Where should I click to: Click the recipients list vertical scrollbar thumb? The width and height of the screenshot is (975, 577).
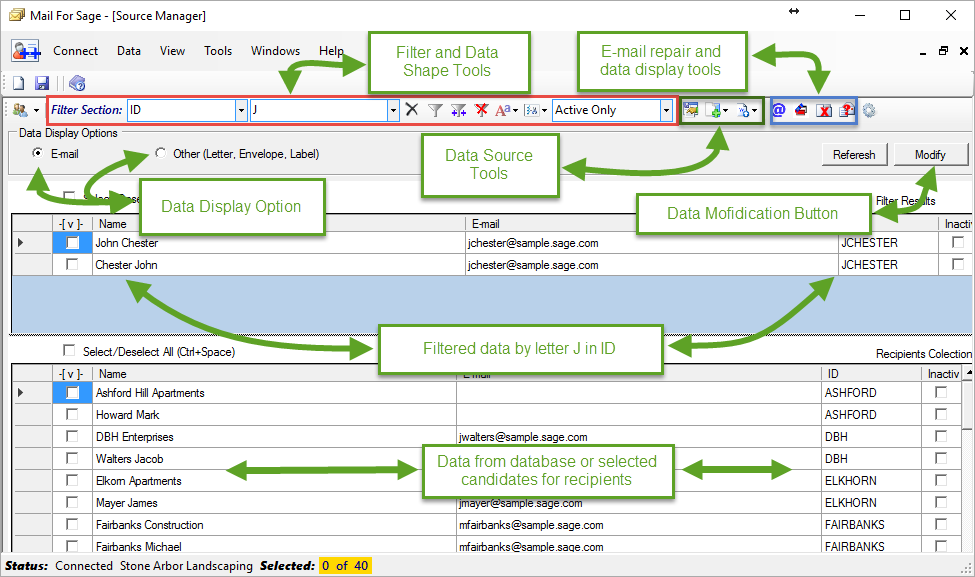969,404
